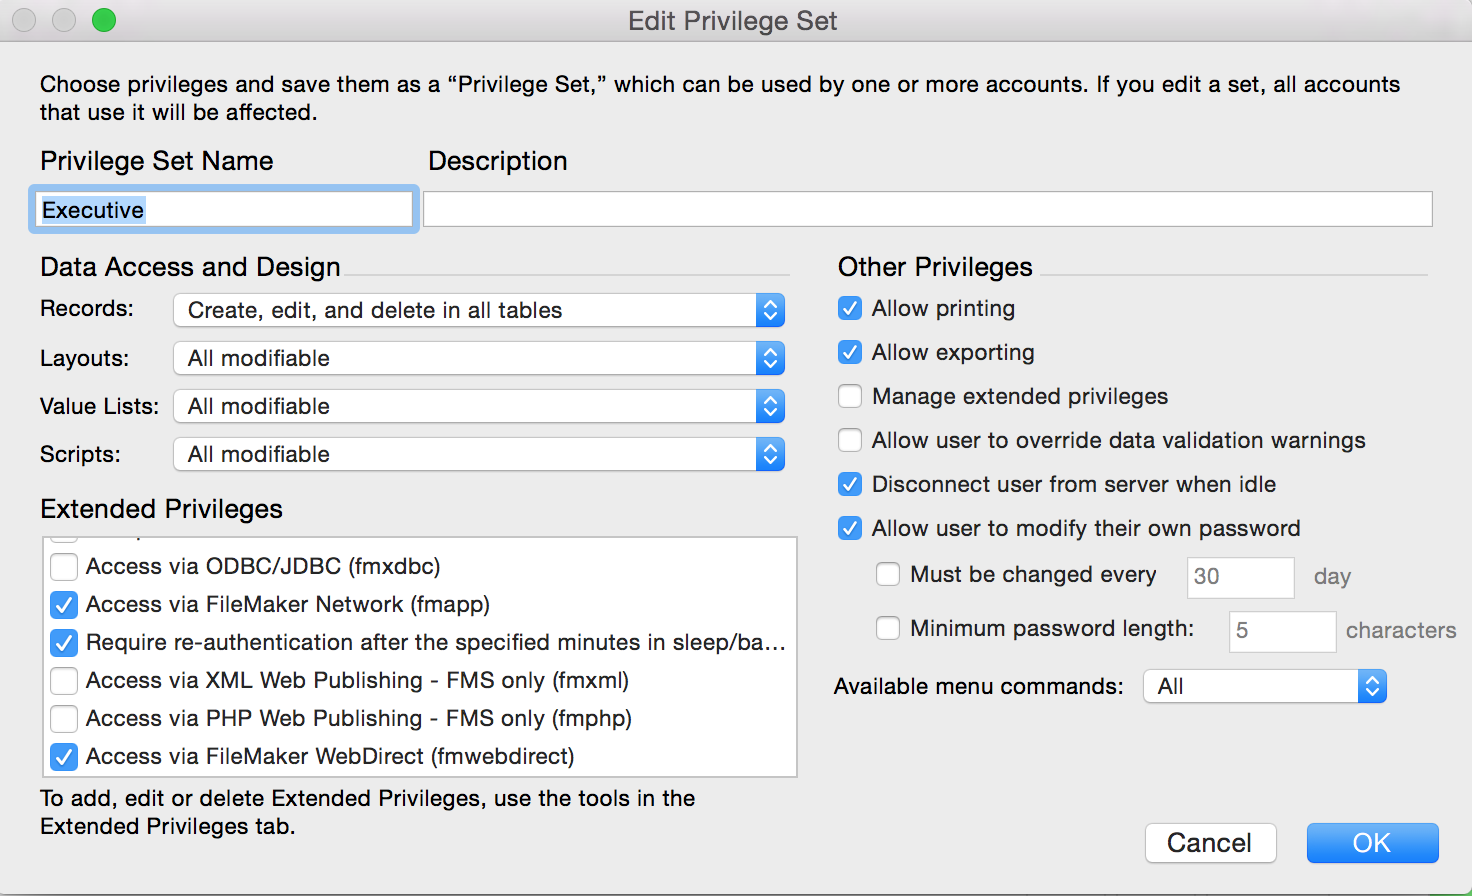Uncheck Access via FileMaker Network (fmapp)
Viewport: 1472px width, 896px height.
tap(64, 605)
